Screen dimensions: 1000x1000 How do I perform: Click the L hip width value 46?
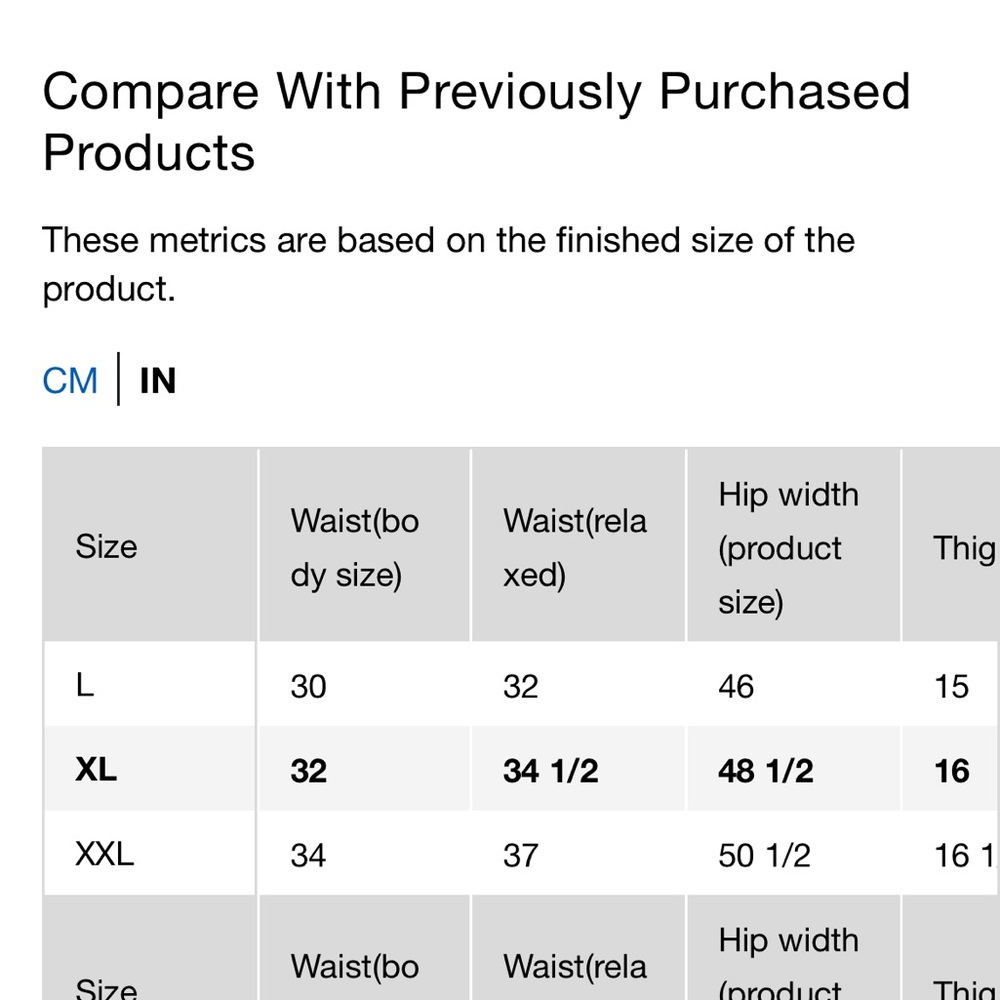736,686
